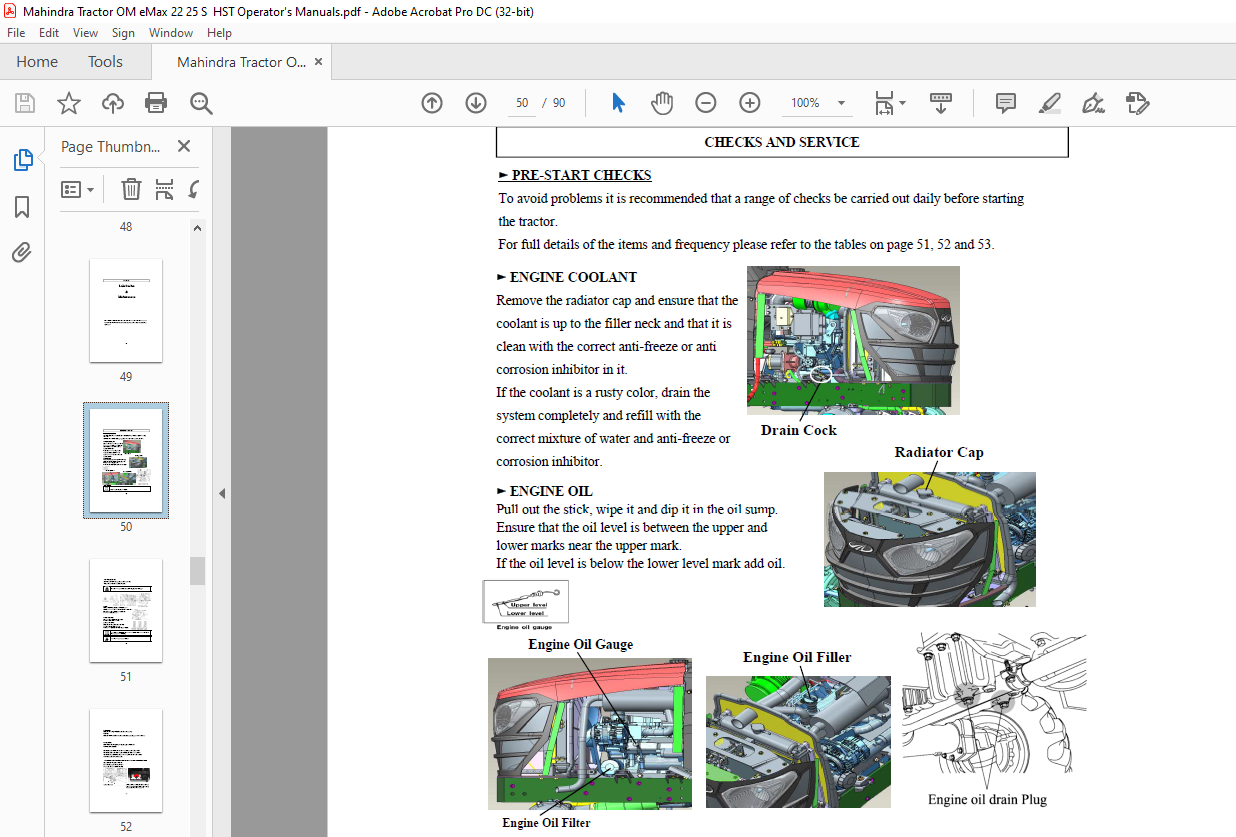Open the Bookmarks panel
The height and width of the screenshot is (837, 1236).
coord(22,207)
